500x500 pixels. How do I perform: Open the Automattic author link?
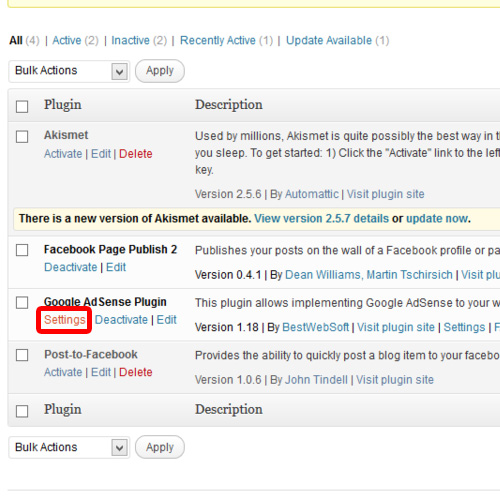(x=312, y=194)
